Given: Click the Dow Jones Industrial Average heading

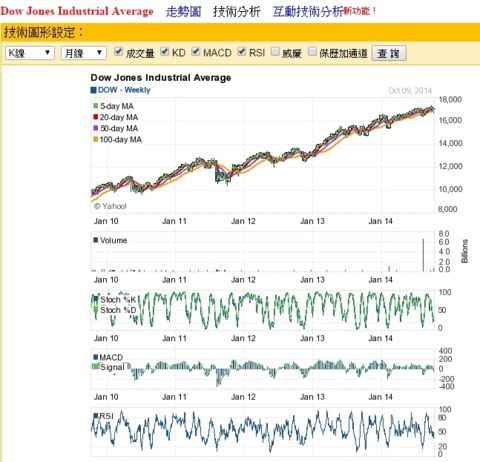Looking at the screenshot, I should [x=77, y=11].
